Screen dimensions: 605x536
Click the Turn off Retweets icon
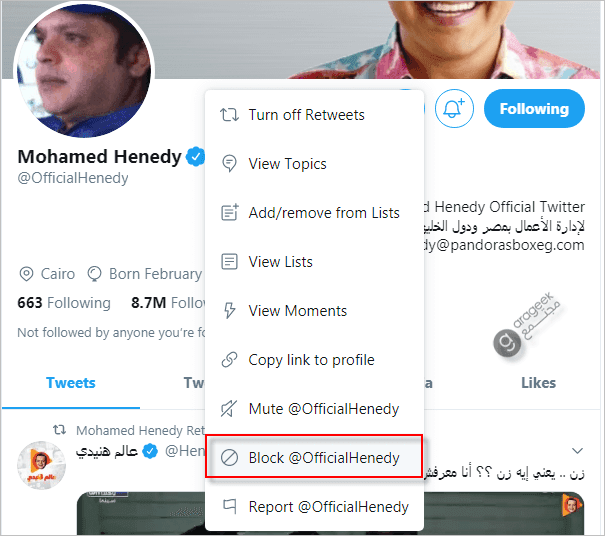229,115
